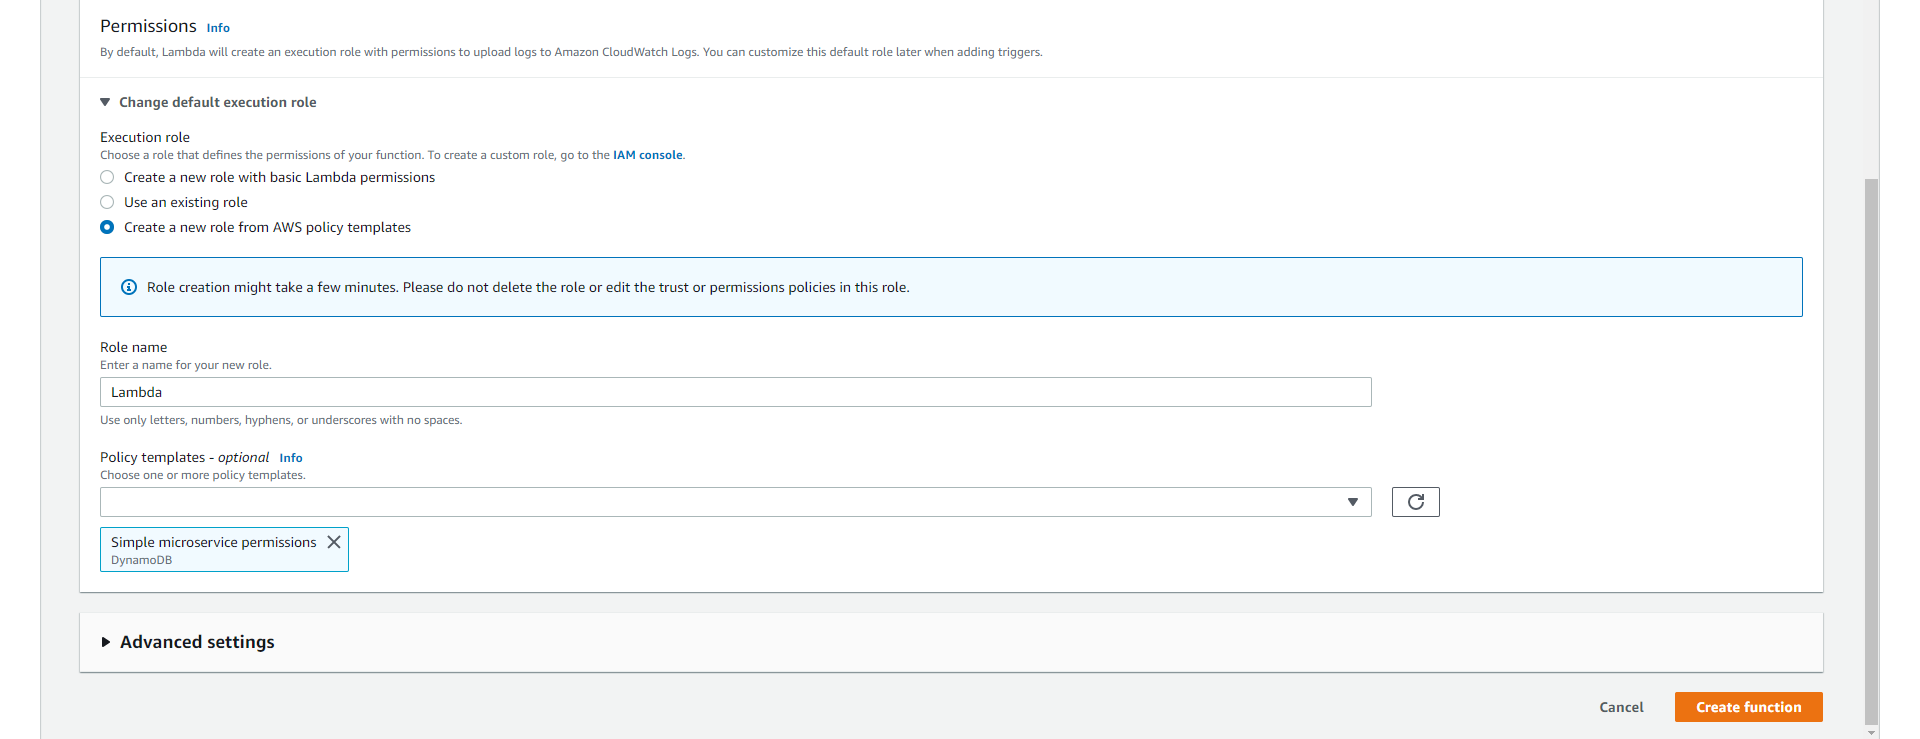
Task: Click into the Role name input field
Action: (736, 392)
